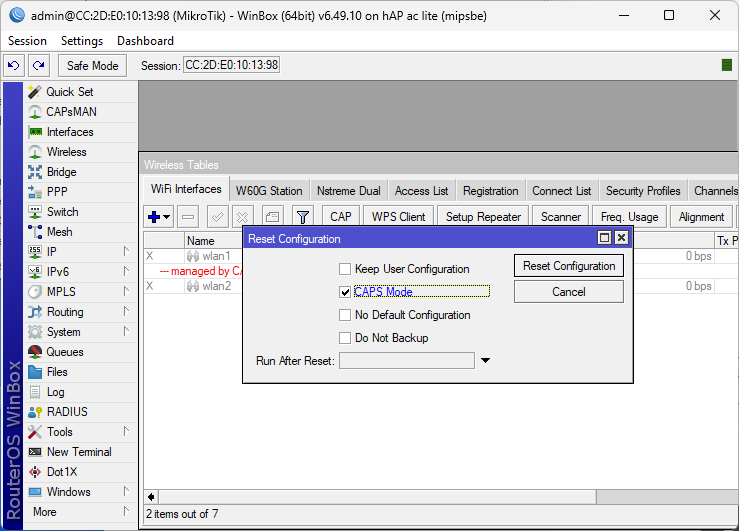Switch to the W60G Station tab
Screen dimensions: 739x531
[269, 191]
